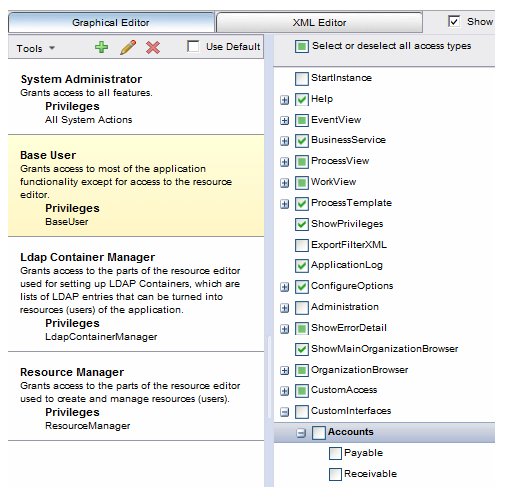Click the ResourceManager privilege text

[x=88, y=426]
